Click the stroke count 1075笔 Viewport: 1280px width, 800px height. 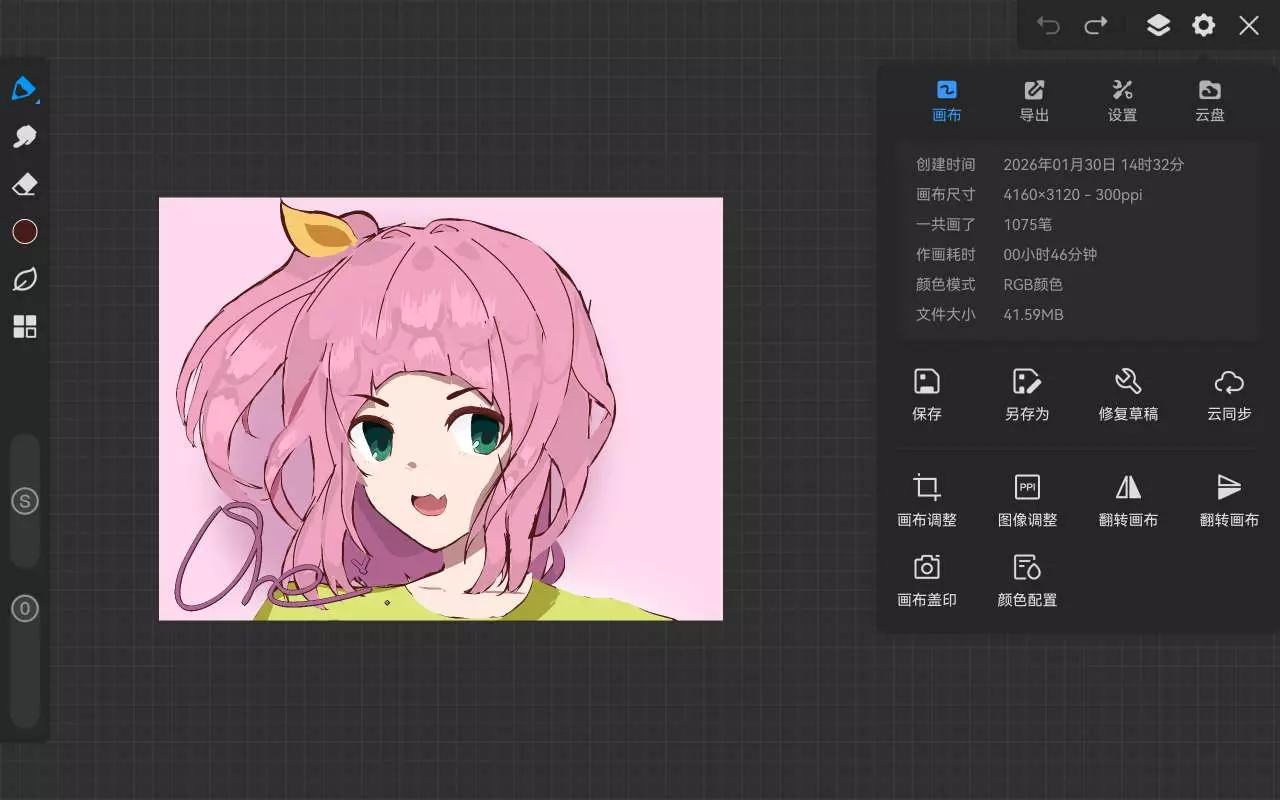click(1027, 224)
